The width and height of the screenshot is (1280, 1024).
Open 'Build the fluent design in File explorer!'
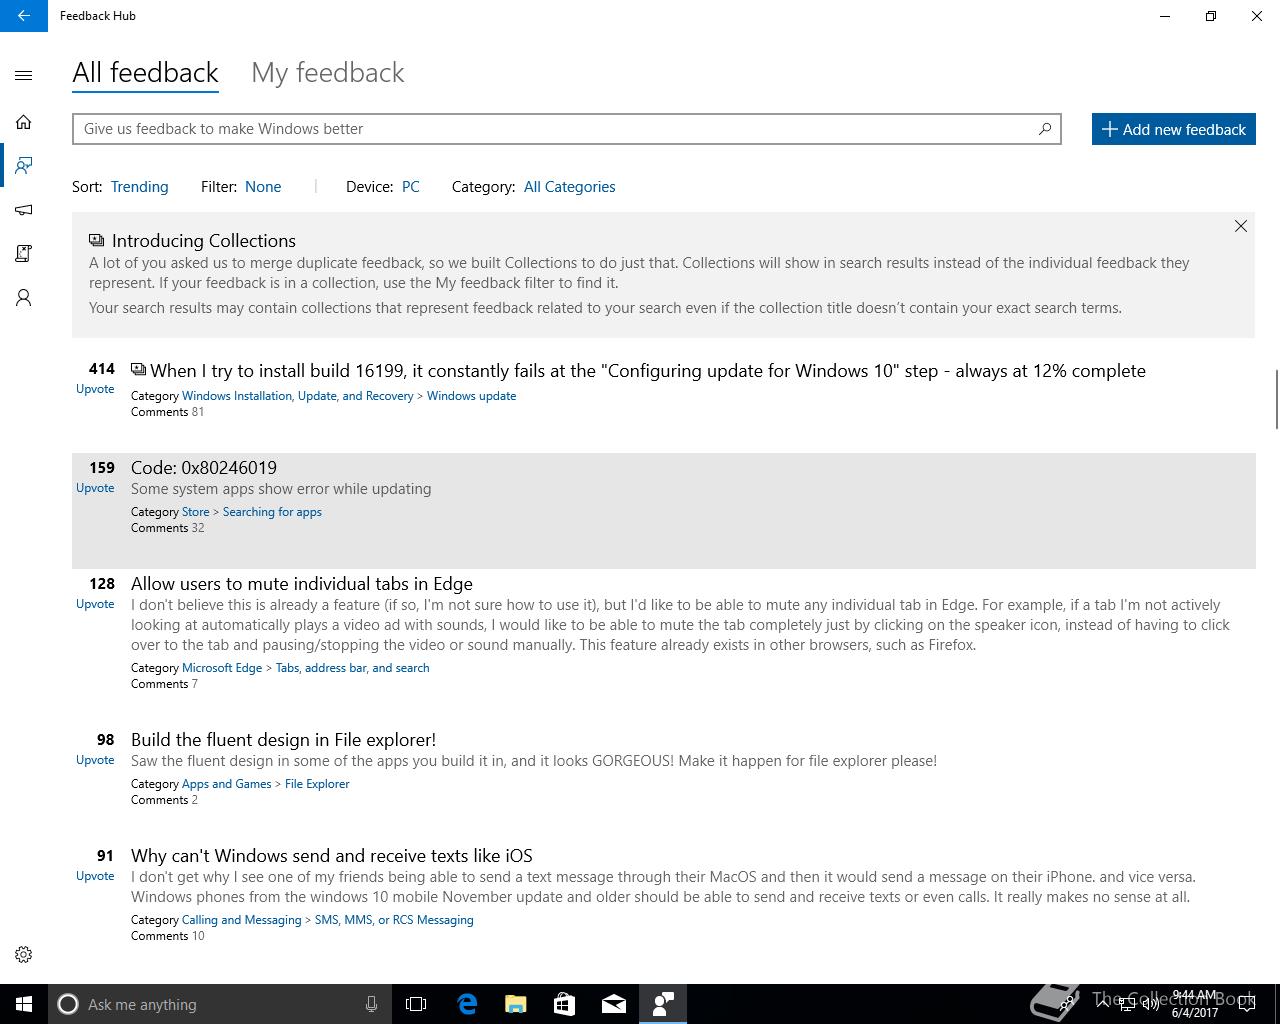(283, 740)
